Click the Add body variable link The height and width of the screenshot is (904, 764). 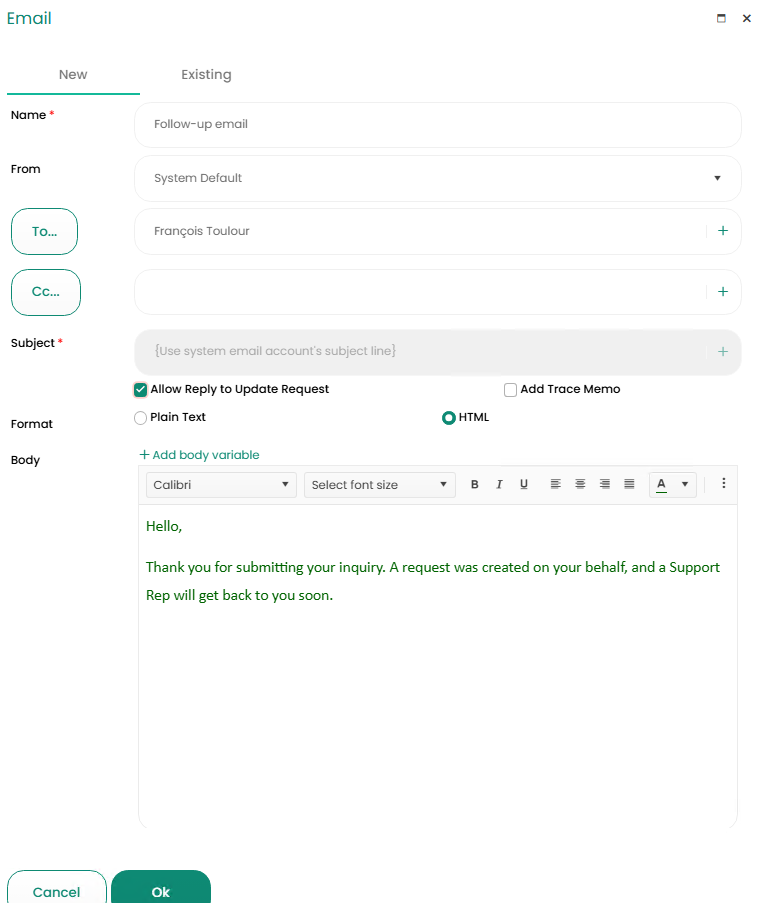click(x=199, y=455)
